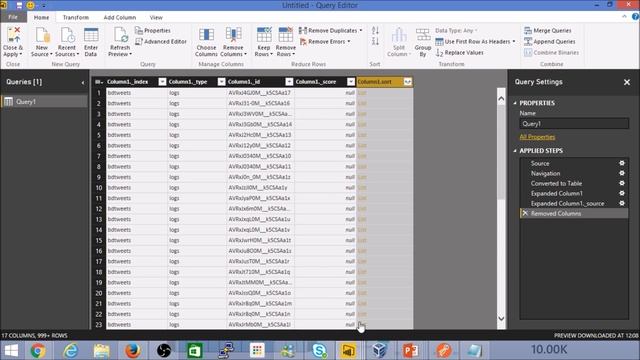Open Windows Start button
Viewport: 640px width, 360px height.
coord(11,351)
